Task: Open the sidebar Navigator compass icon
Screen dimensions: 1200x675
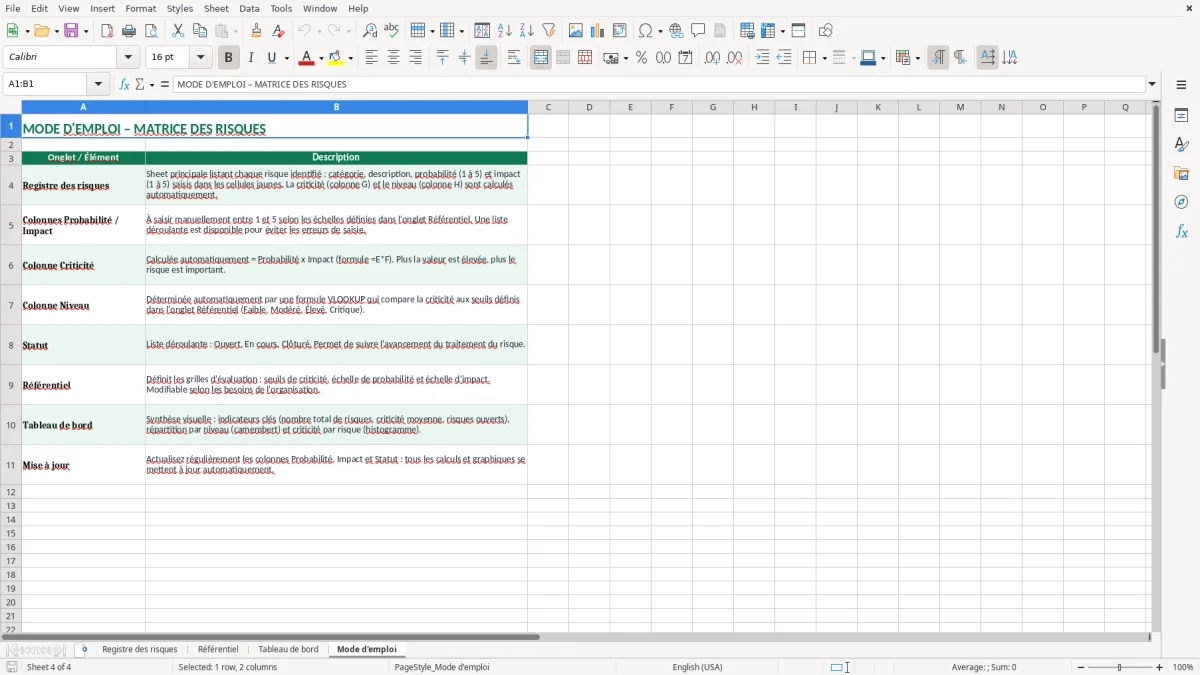Action: click(x=1181, y=203)
